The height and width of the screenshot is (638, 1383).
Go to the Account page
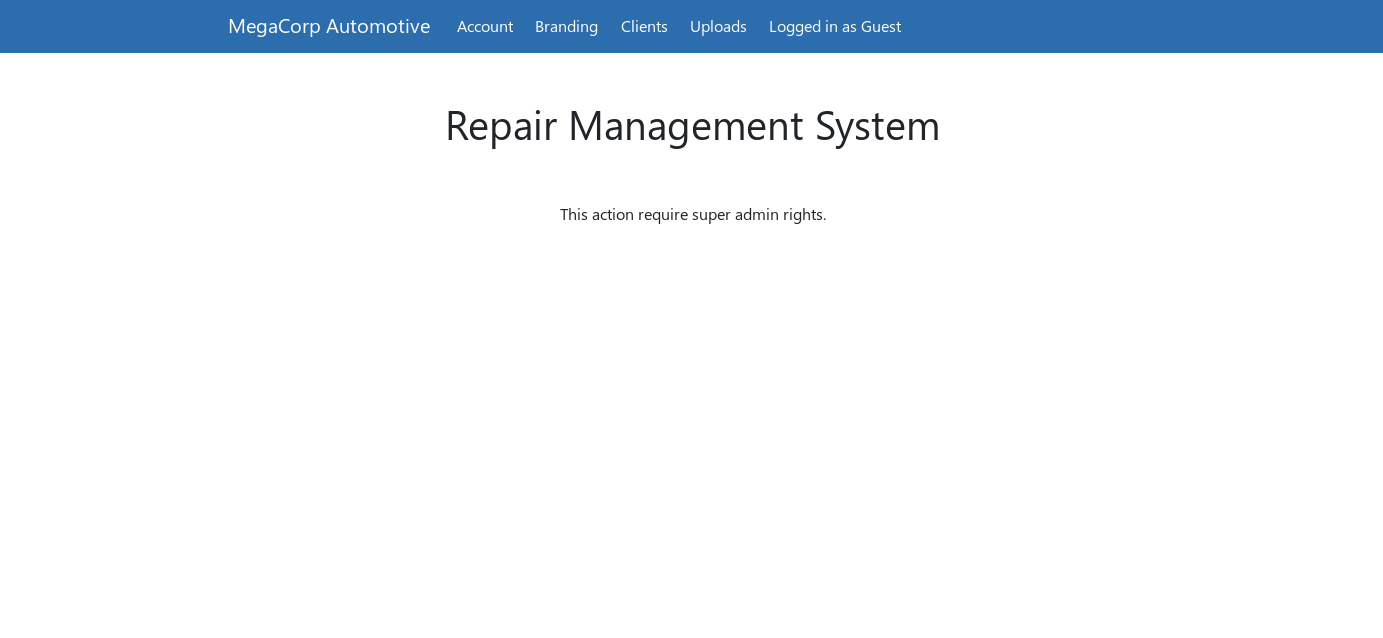tap(485, 26)
